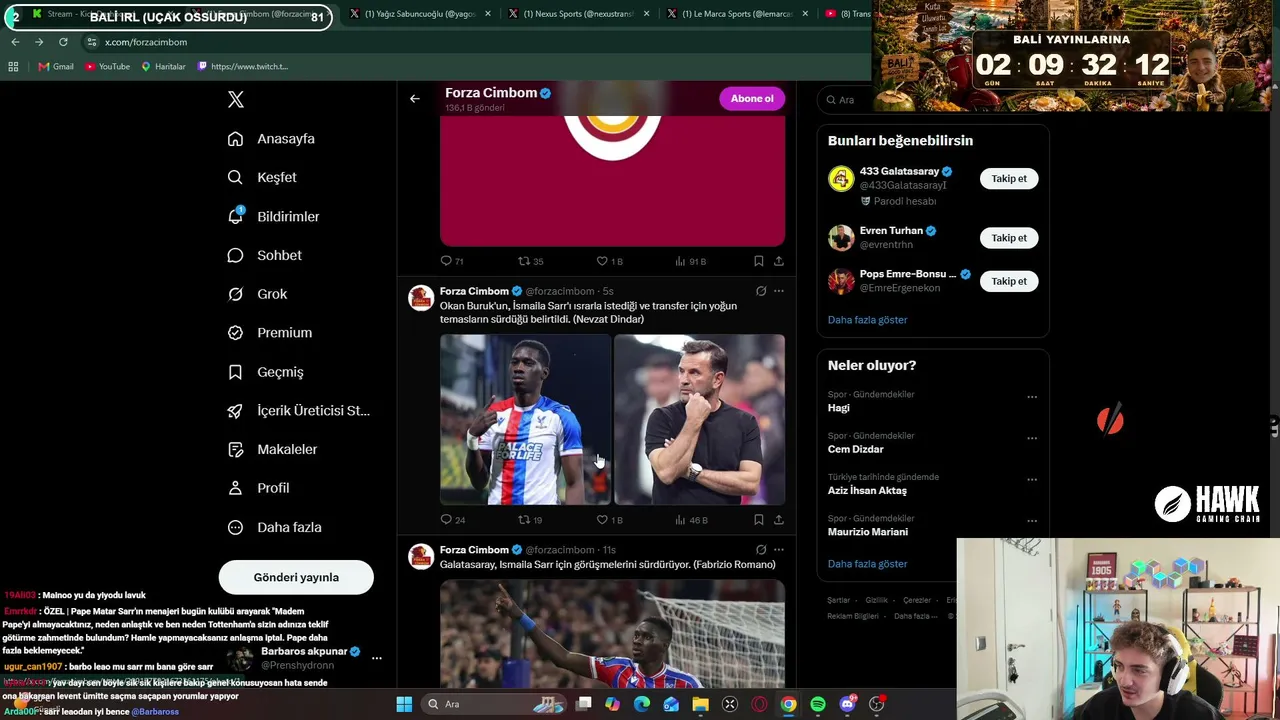Bookmark the Okan Buruk post
This screenshot has width=1280, height=720.
click(759, 520)
